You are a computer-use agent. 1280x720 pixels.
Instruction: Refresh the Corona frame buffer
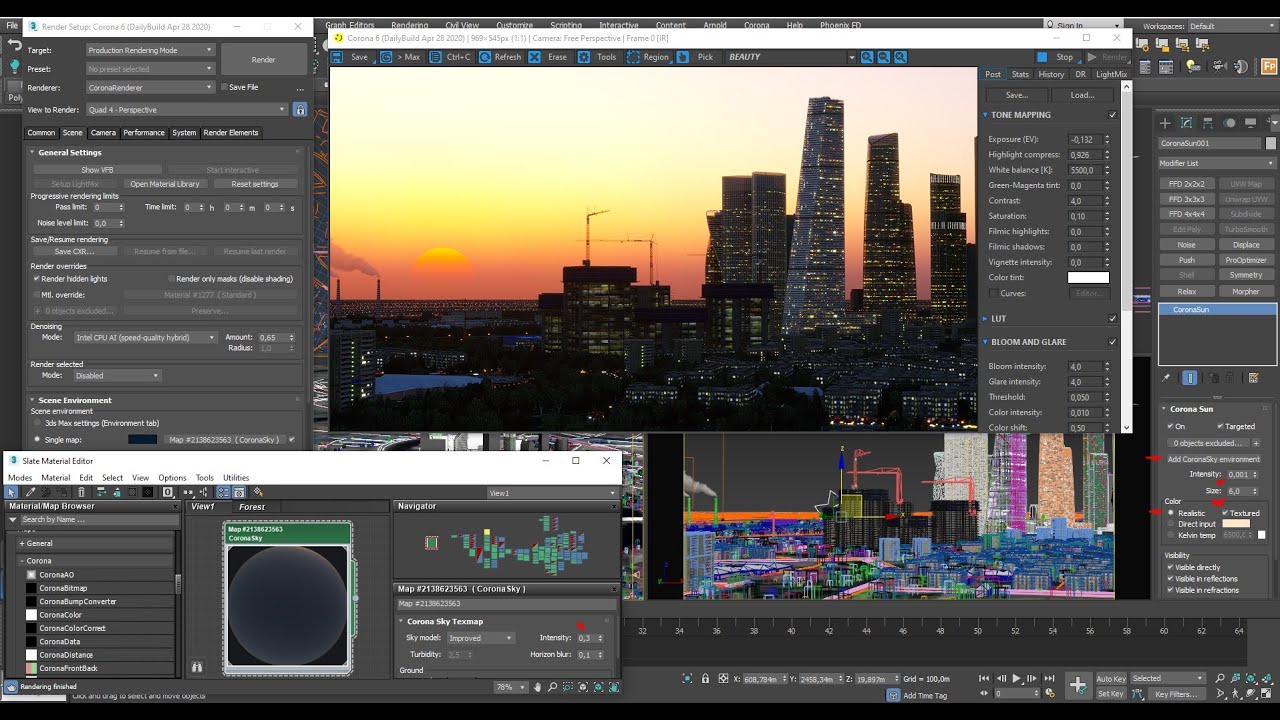tap(499, 57)
